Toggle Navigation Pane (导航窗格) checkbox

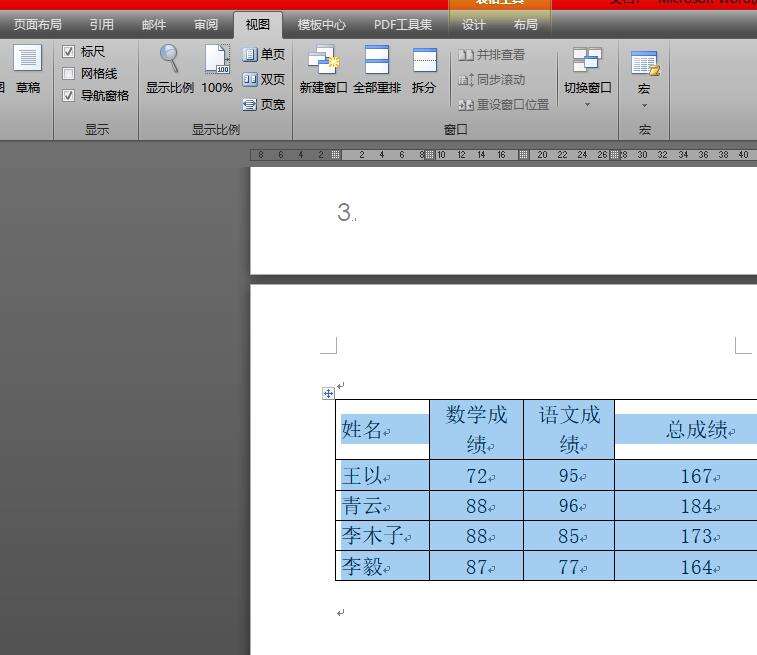click(x=68, y=96)
